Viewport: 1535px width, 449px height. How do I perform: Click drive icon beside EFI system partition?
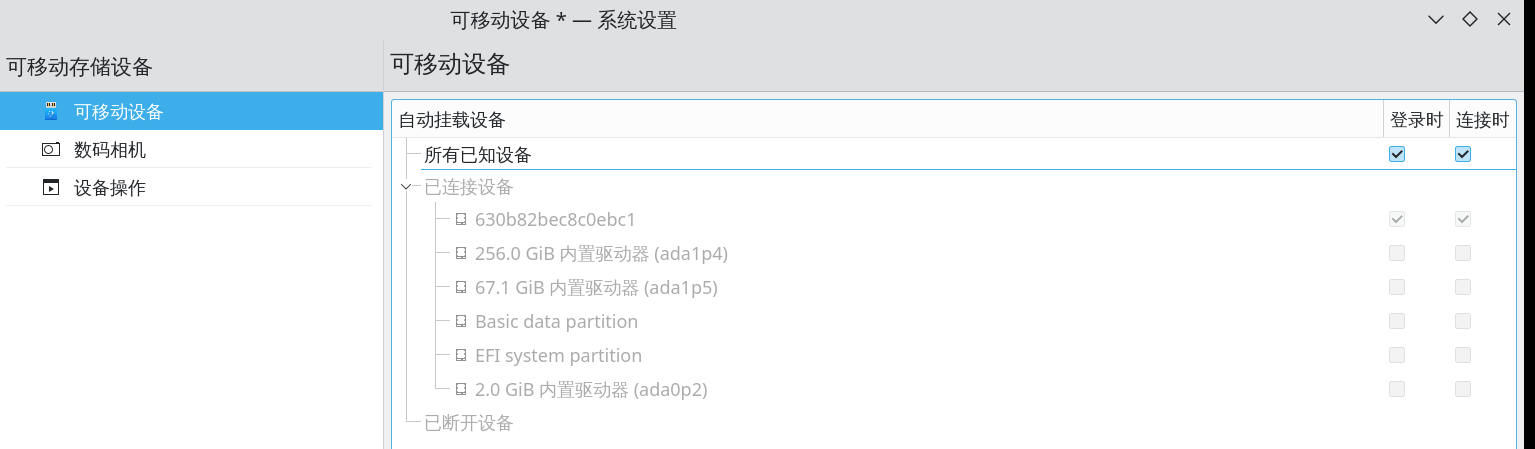point(461,355)
